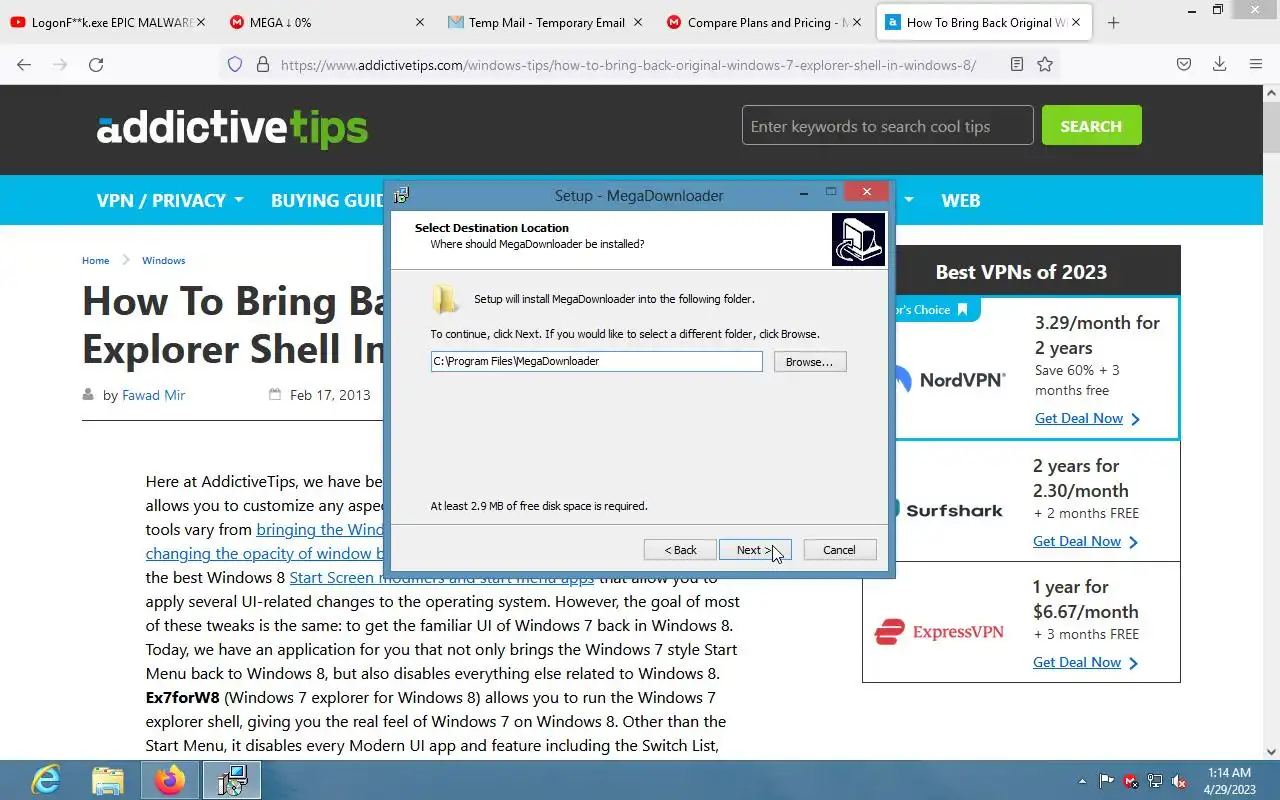Click the muted volume tray icon
The width and height of the screenshot is (1280, 800).
tap(1179, 781)
